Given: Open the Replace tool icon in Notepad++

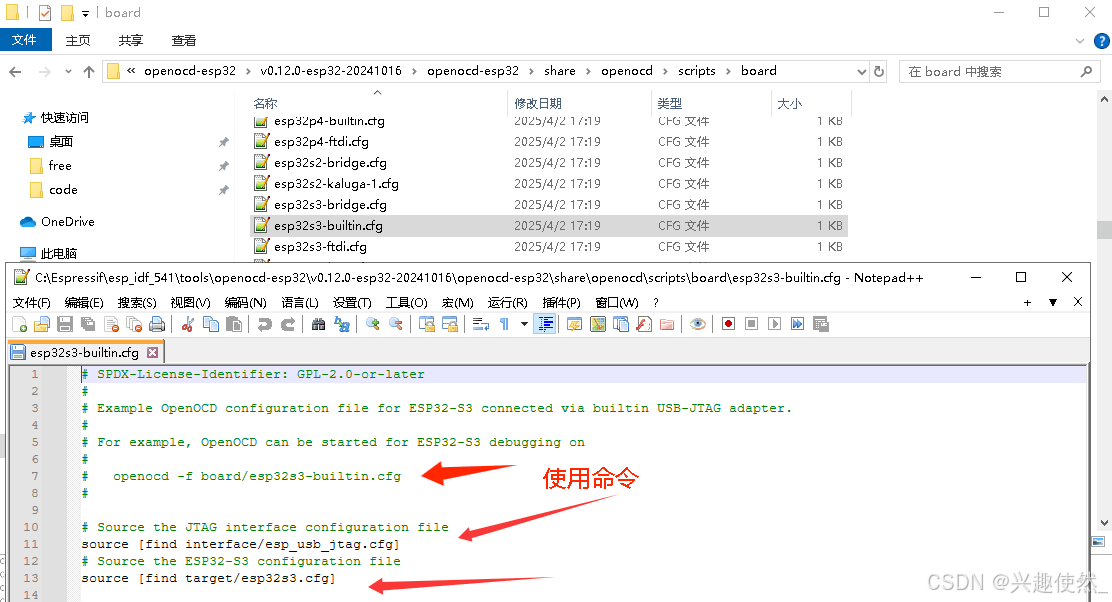Looking at the screenshot, I should pos(342,324).
